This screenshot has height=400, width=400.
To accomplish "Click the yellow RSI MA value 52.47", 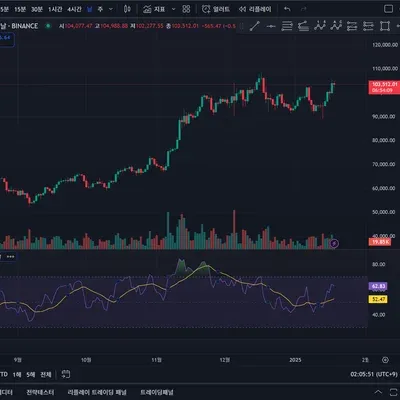I will (378, 299).
